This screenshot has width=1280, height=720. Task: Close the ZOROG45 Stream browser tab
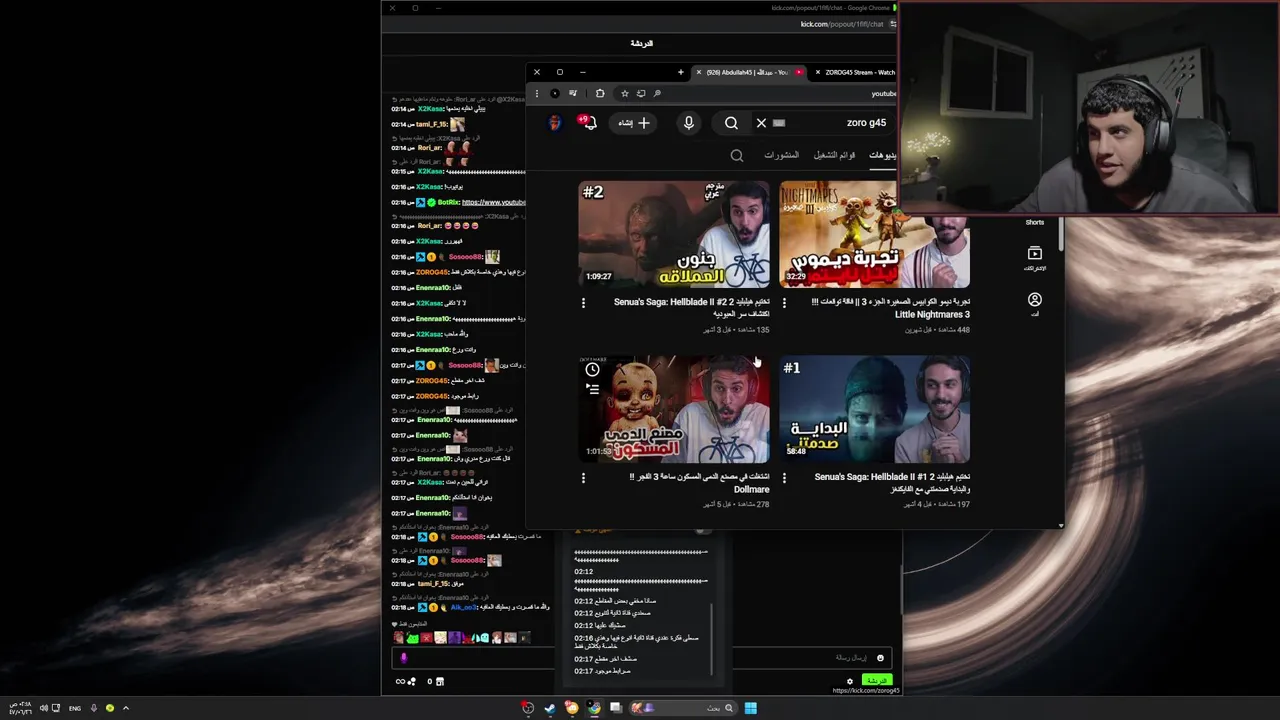817,72
